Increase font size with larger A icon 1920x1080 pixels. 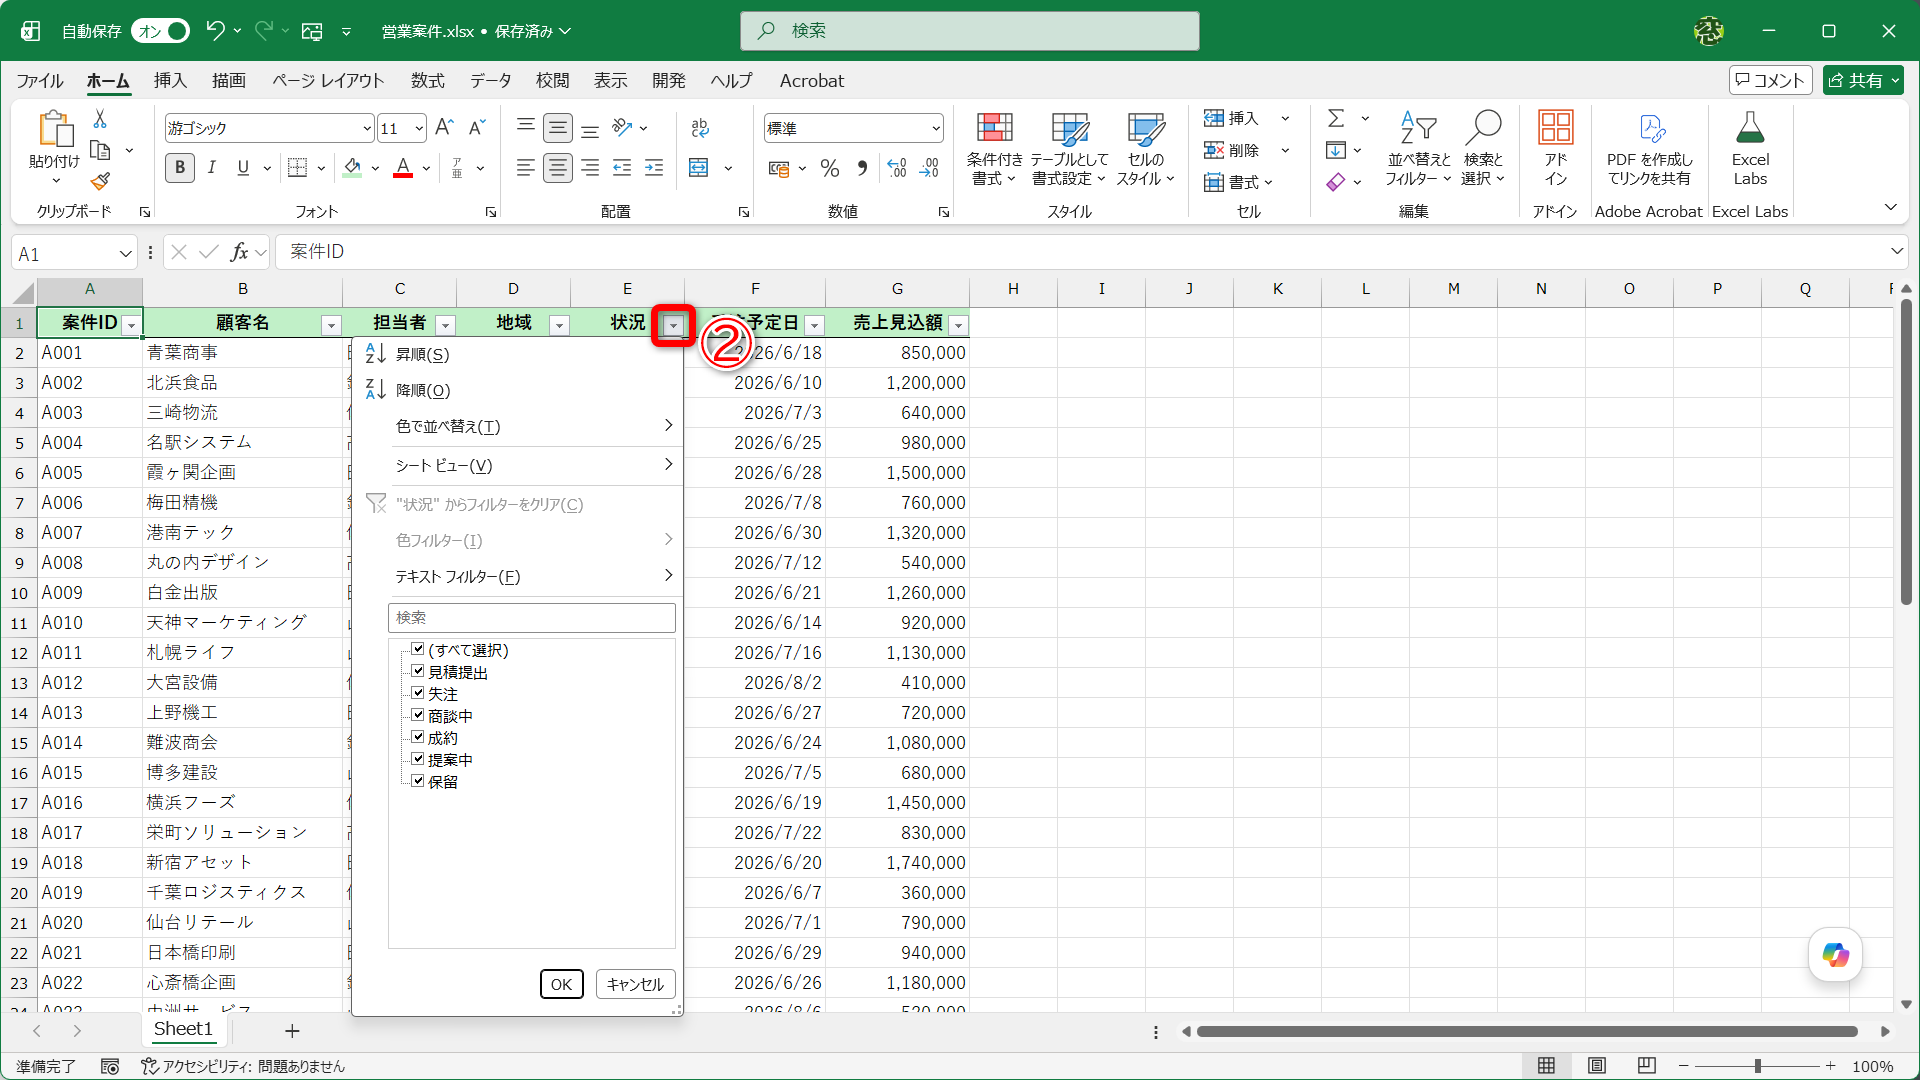tap(445, 128)
